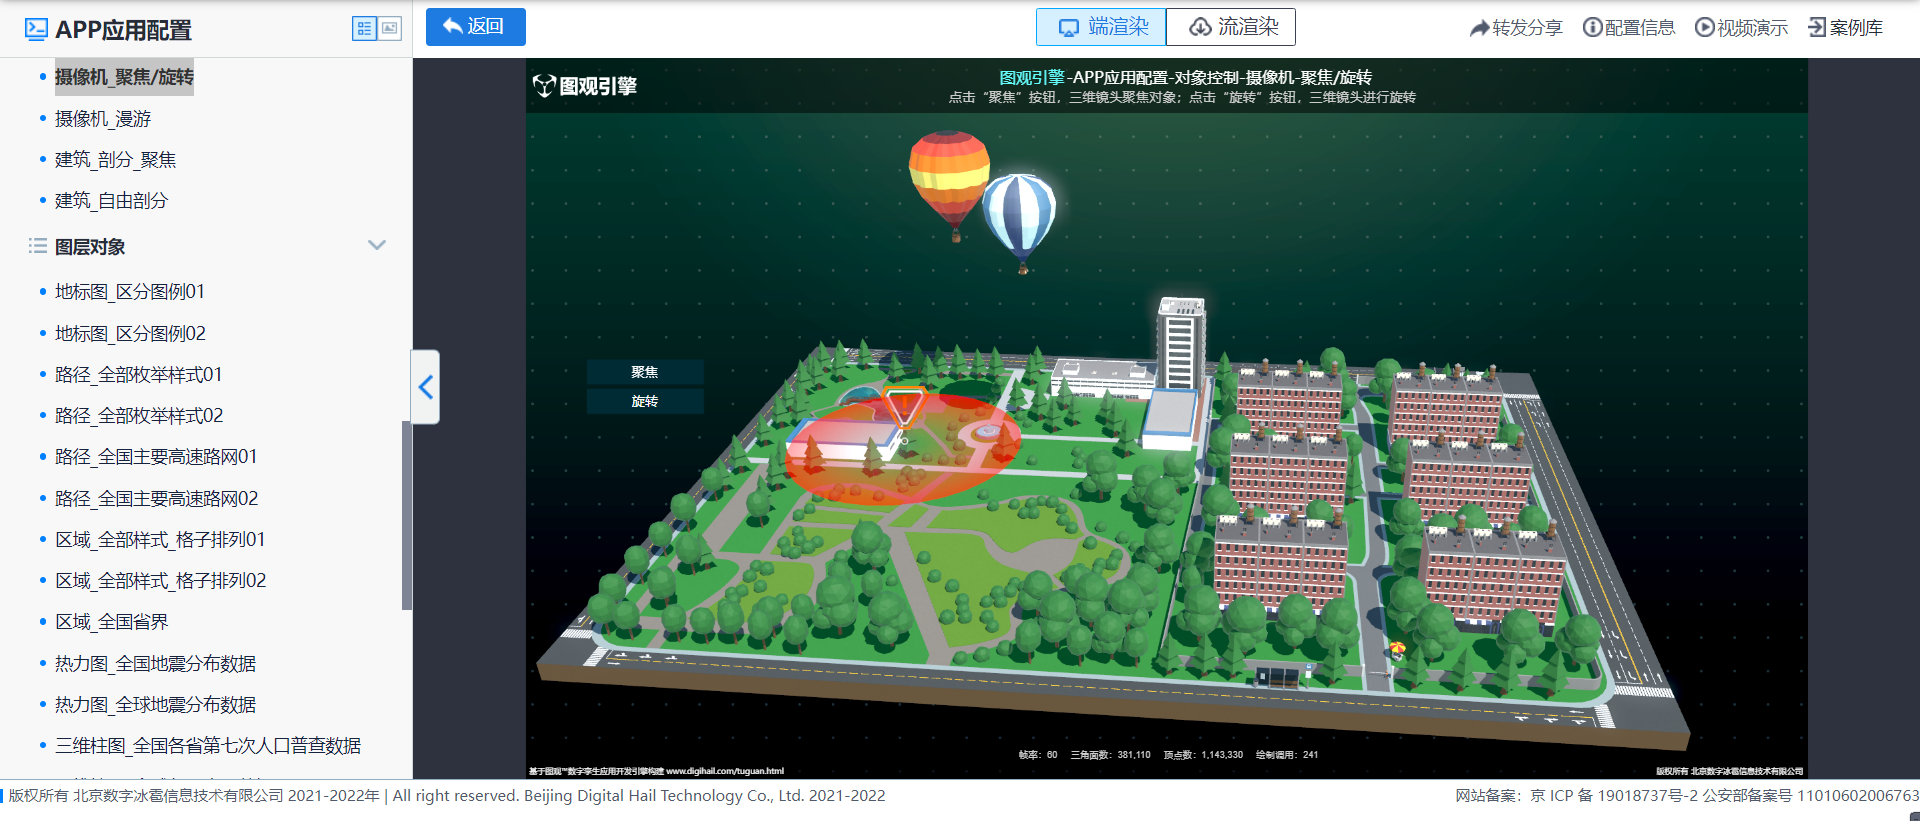The image size is (1920, 821).
Task: Select 热力图_全球地震分布数据 item
Action: point(155,705)
